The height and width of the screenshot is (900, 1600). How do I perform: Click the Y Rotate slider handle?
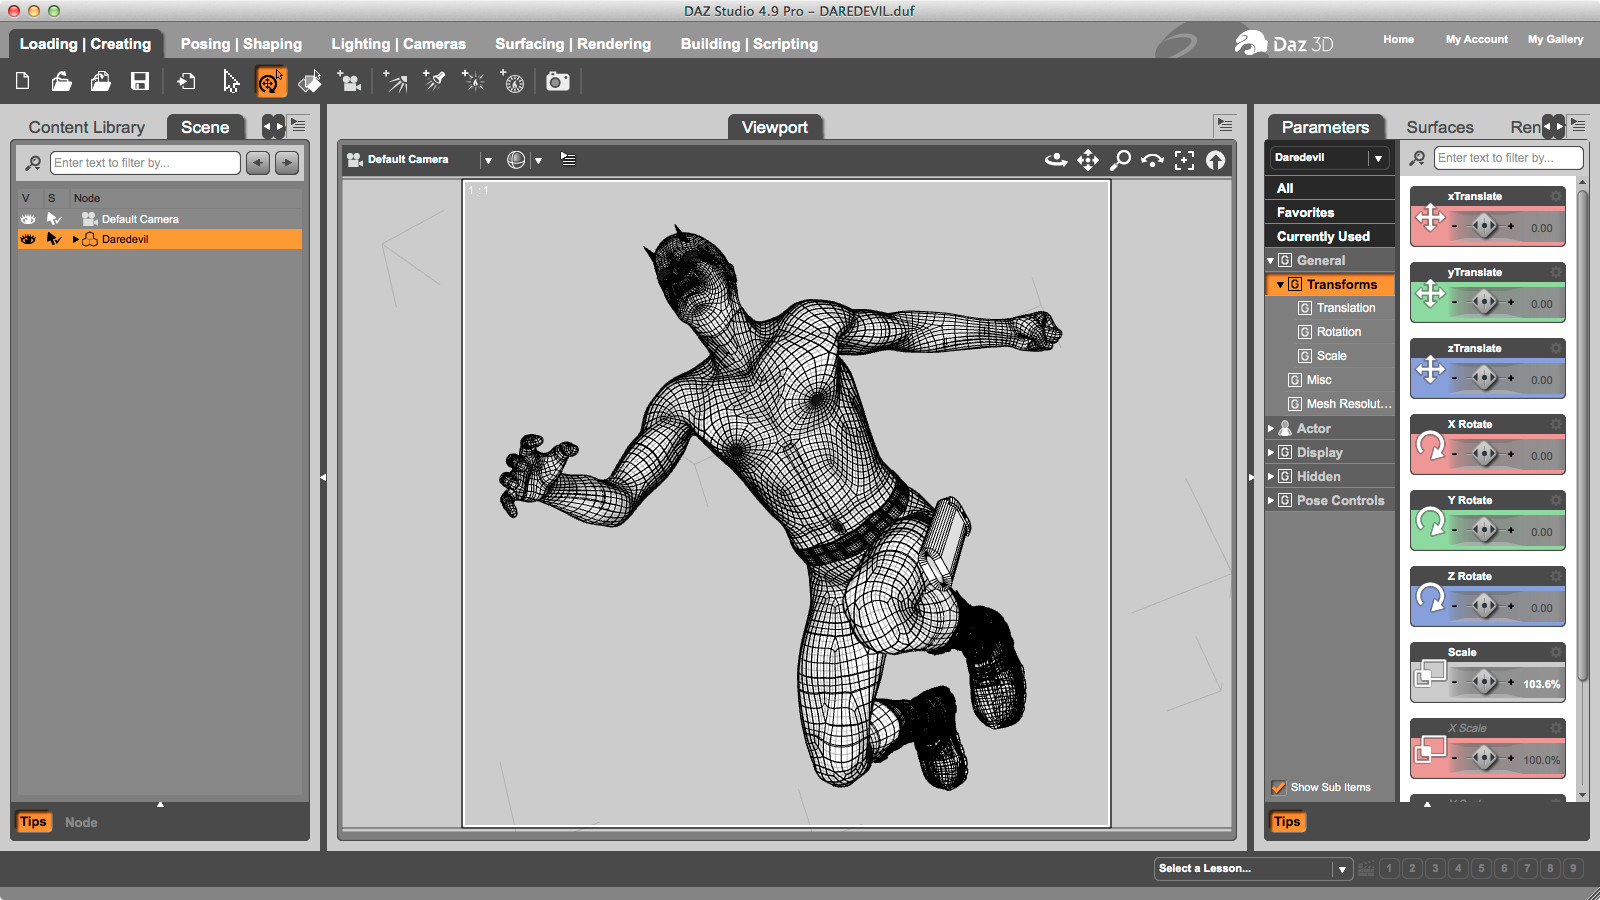point(1485,530)
